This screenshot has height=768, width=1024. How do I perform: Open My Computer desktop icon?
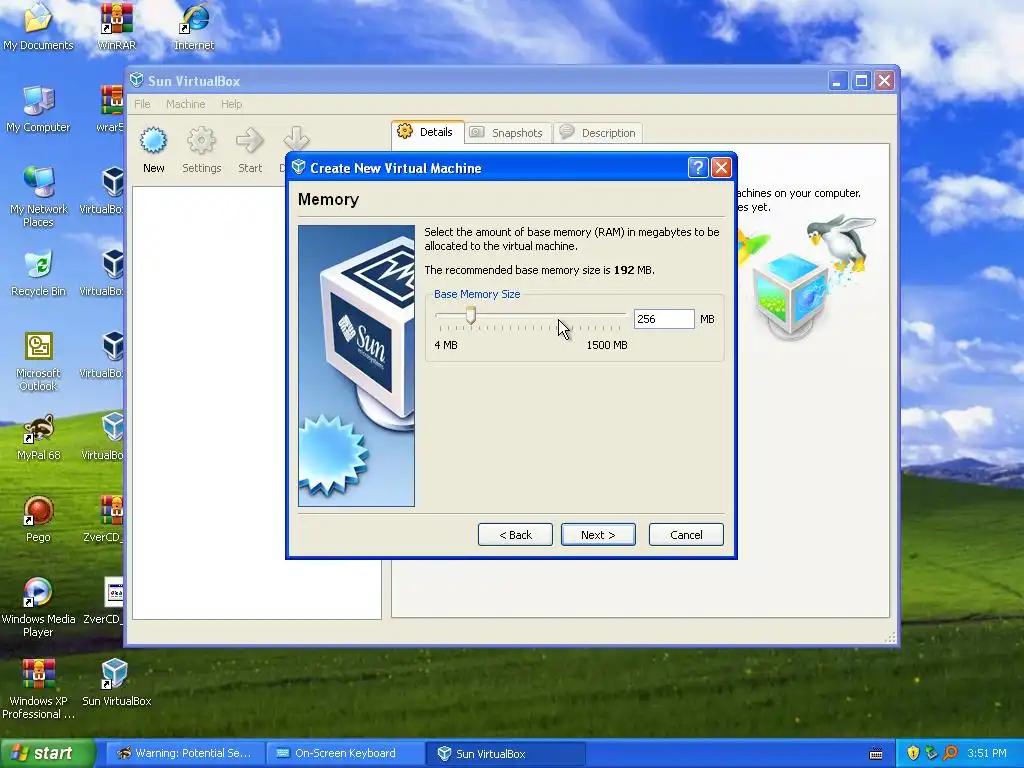tap(38, 109)
